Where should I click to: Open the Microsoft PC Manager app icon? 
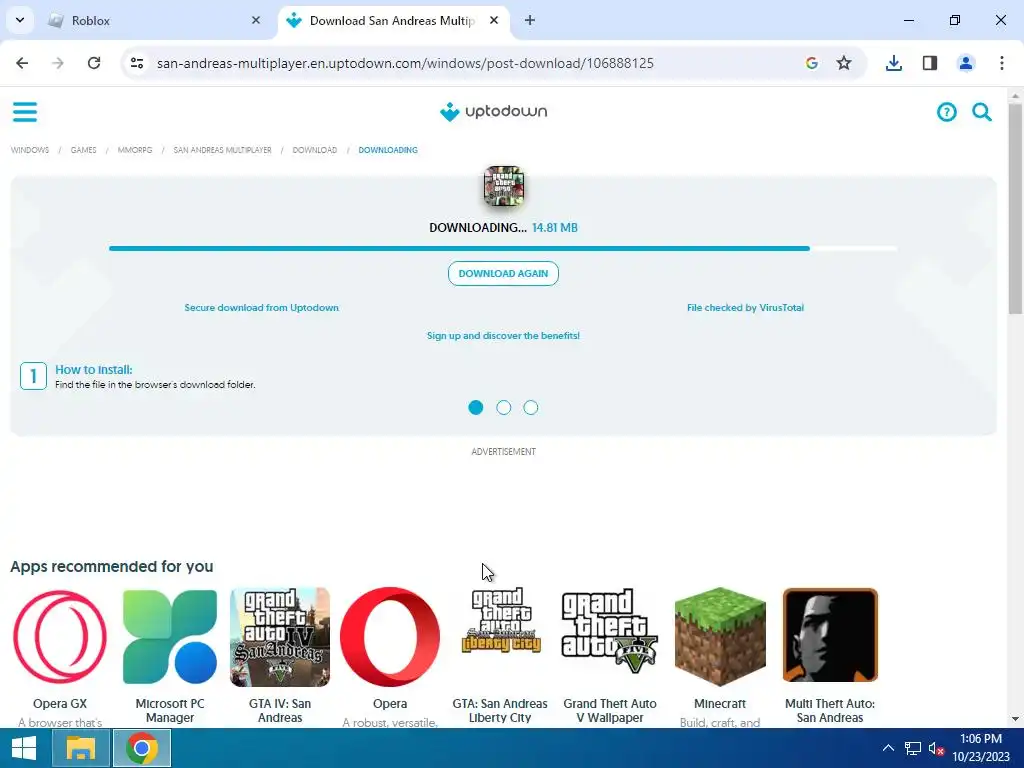click(170, 637)
